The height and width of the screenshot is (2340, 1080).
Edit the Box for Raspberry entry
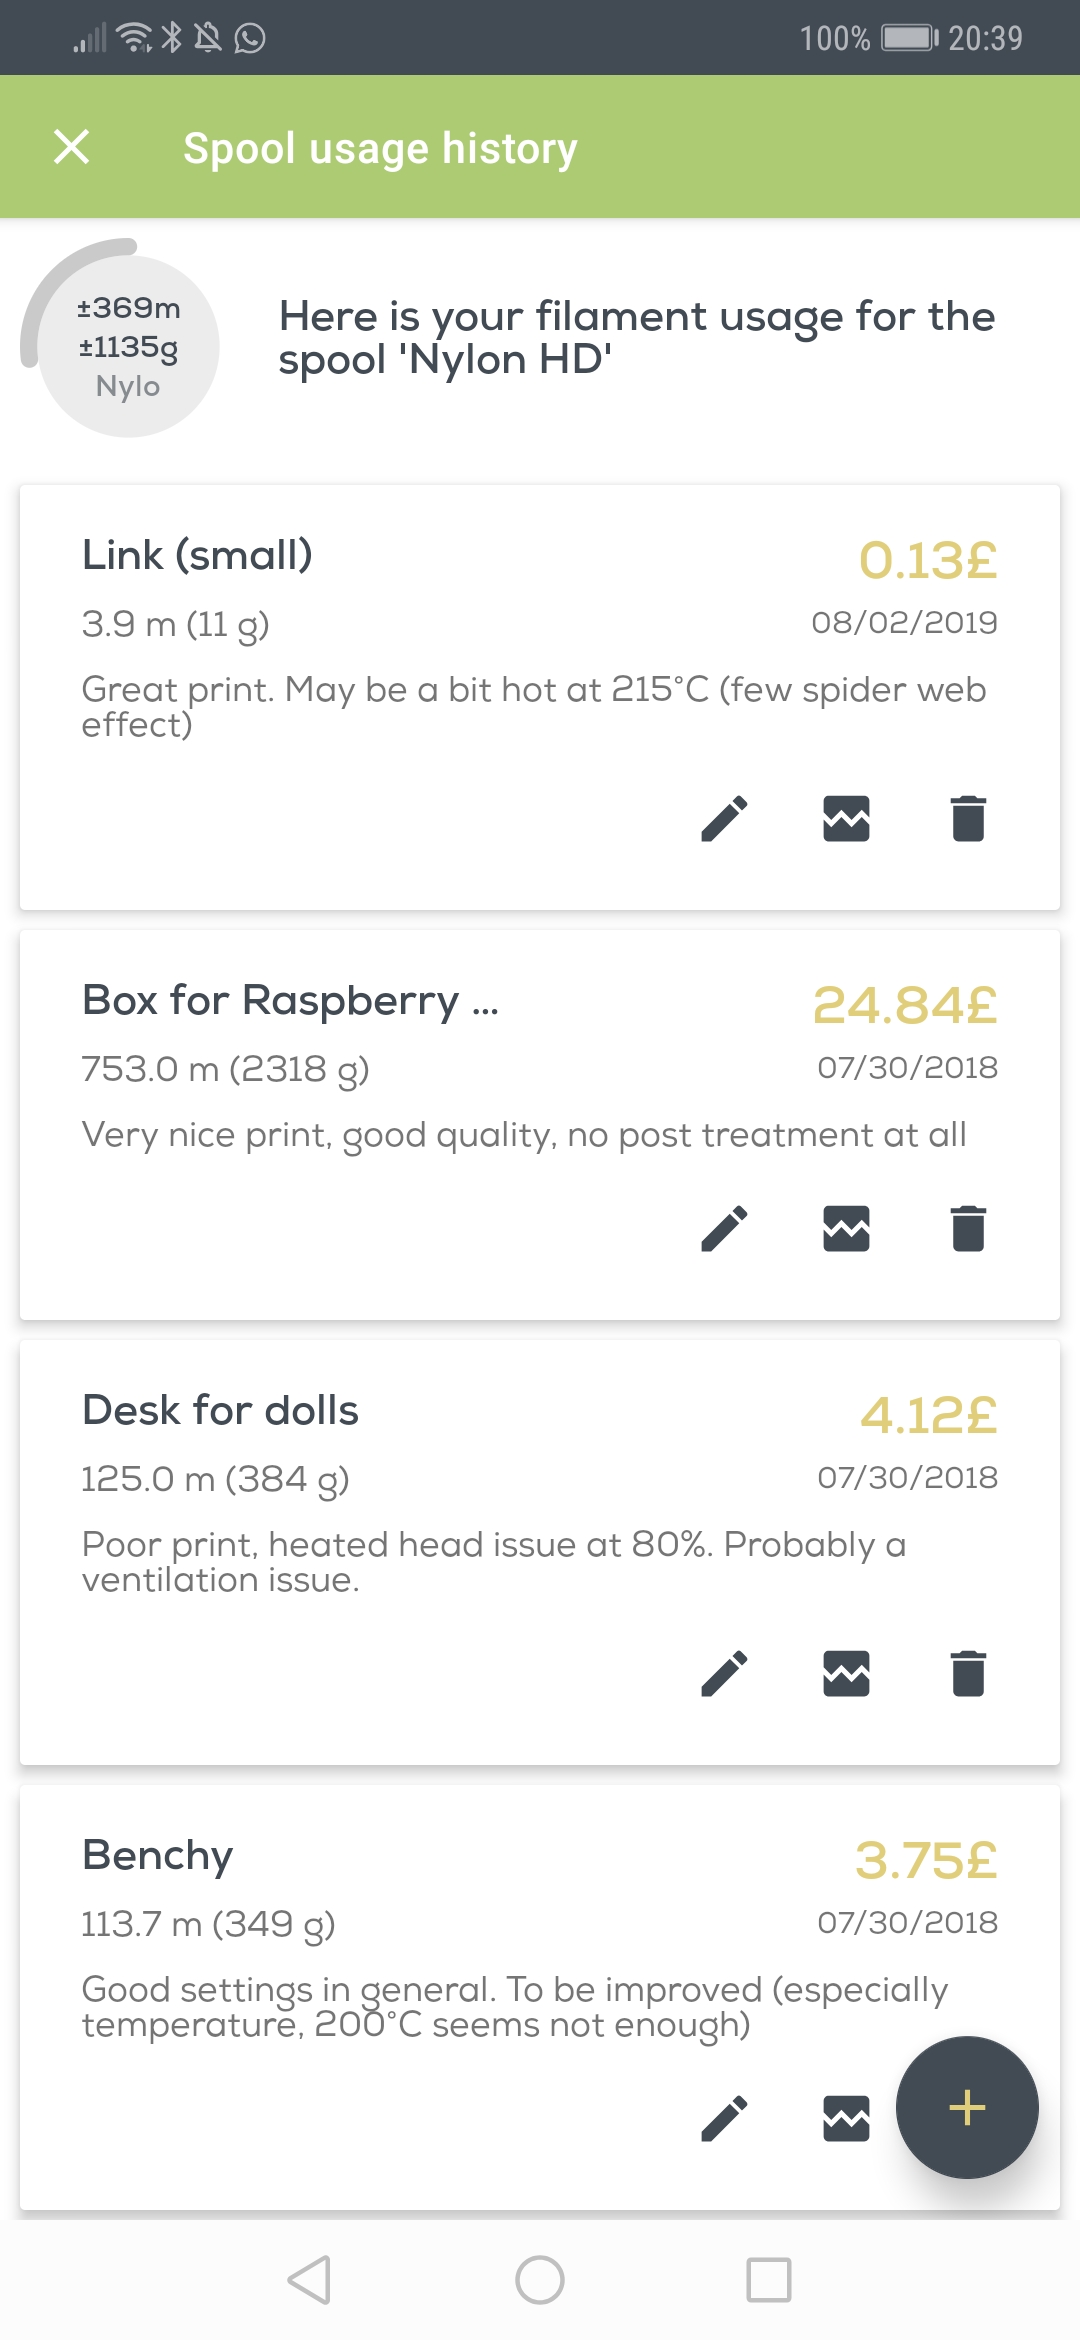tap(725, 1229)
